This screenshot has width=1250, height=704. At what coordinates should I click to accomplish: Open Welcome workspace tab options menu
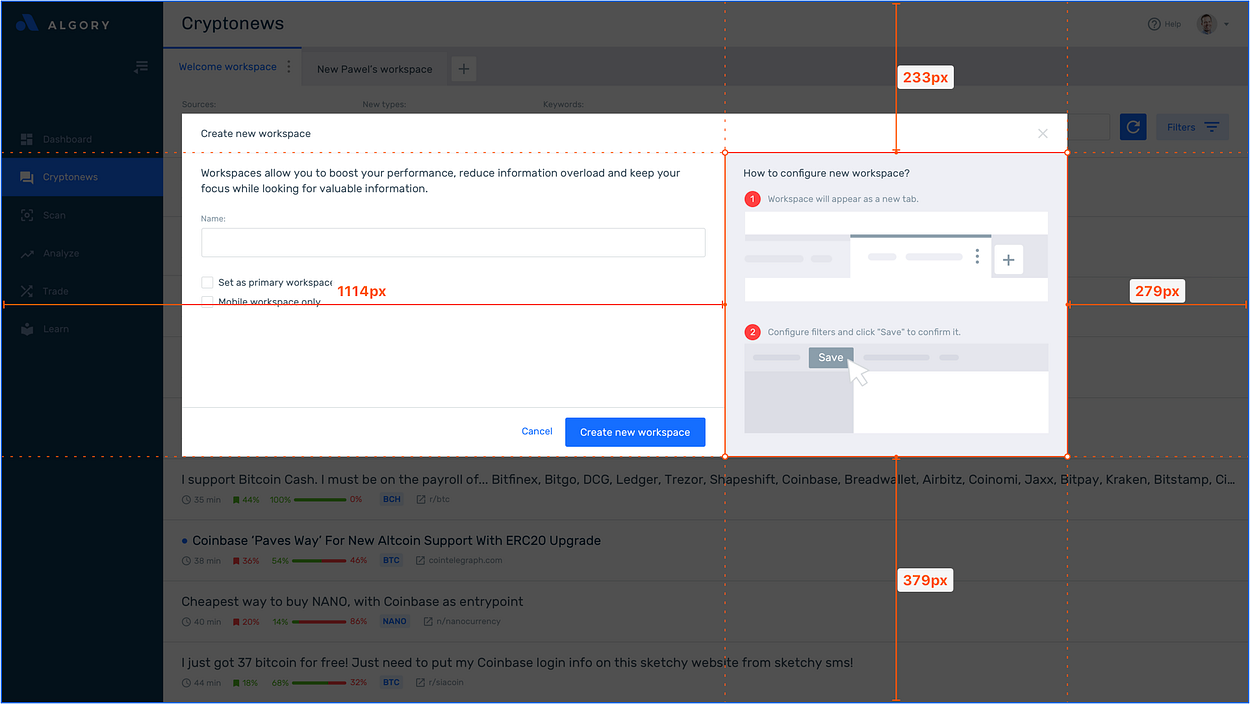click(x=289, y=67)
